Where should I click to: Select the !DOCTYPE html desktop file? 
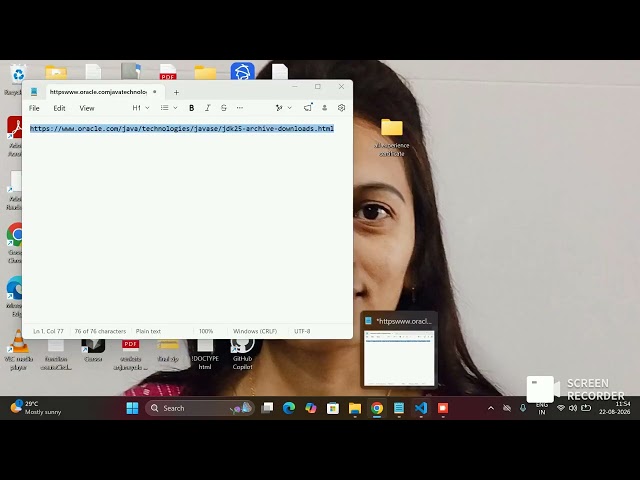[x=205, y=354]
